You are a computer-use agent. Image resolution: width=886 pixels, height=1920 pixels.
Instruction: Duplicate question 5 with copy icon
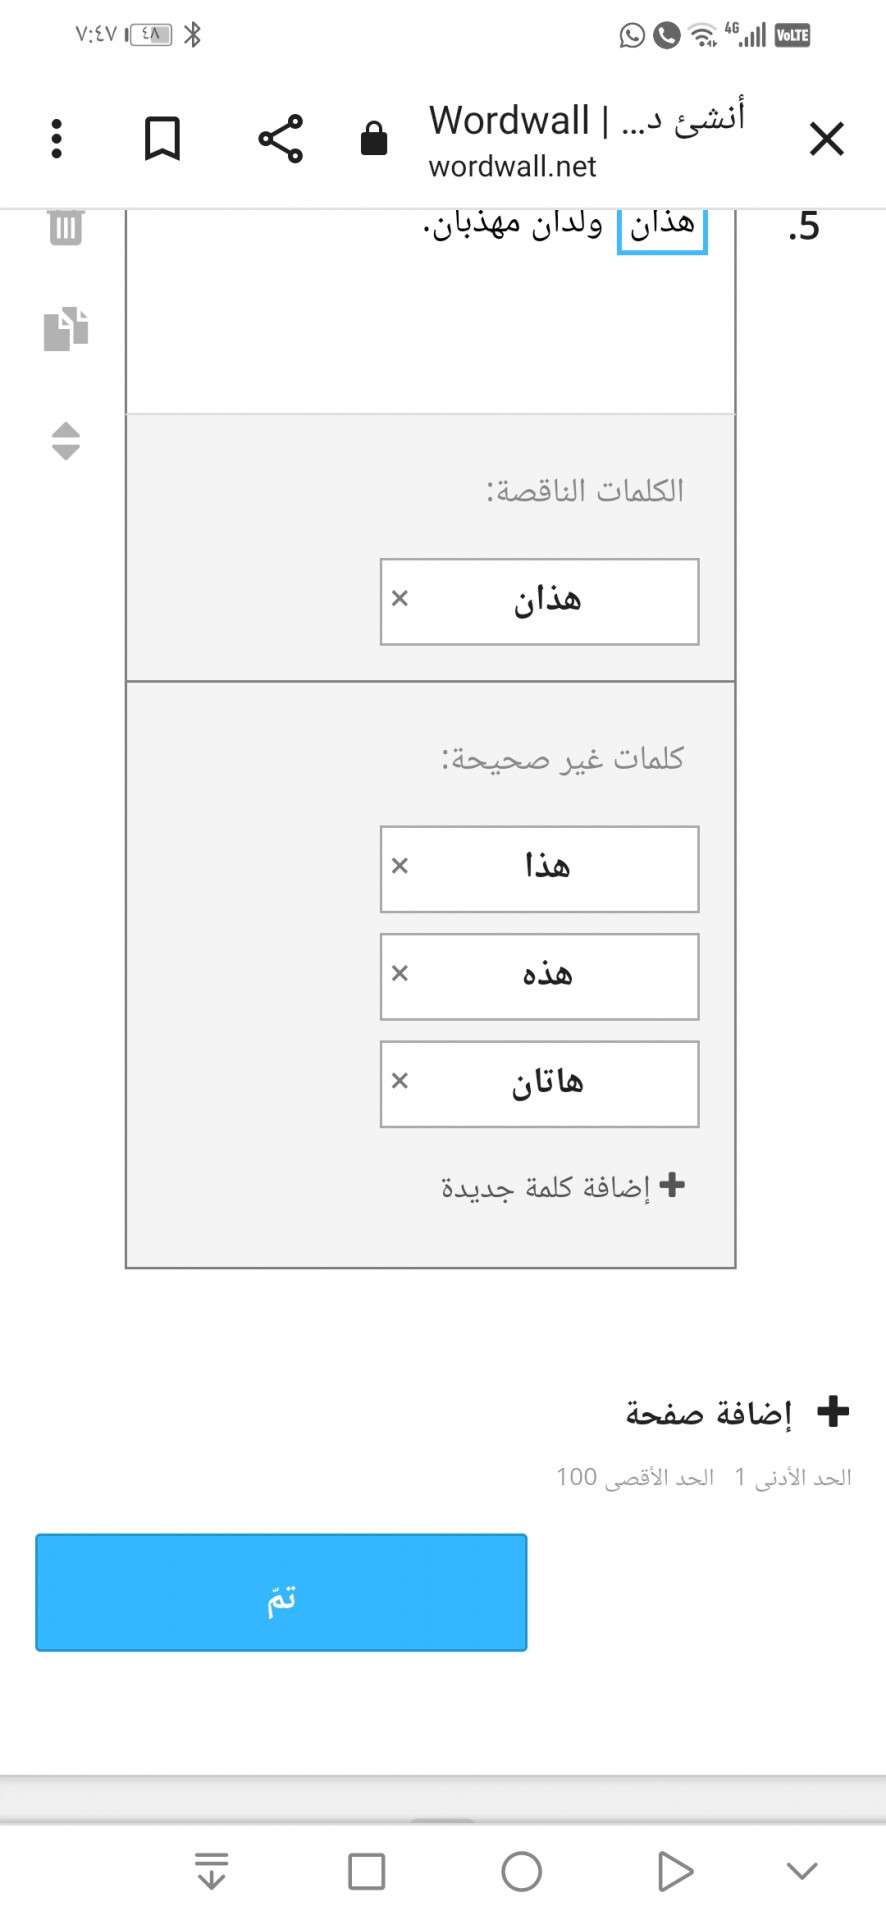[66, 328]
